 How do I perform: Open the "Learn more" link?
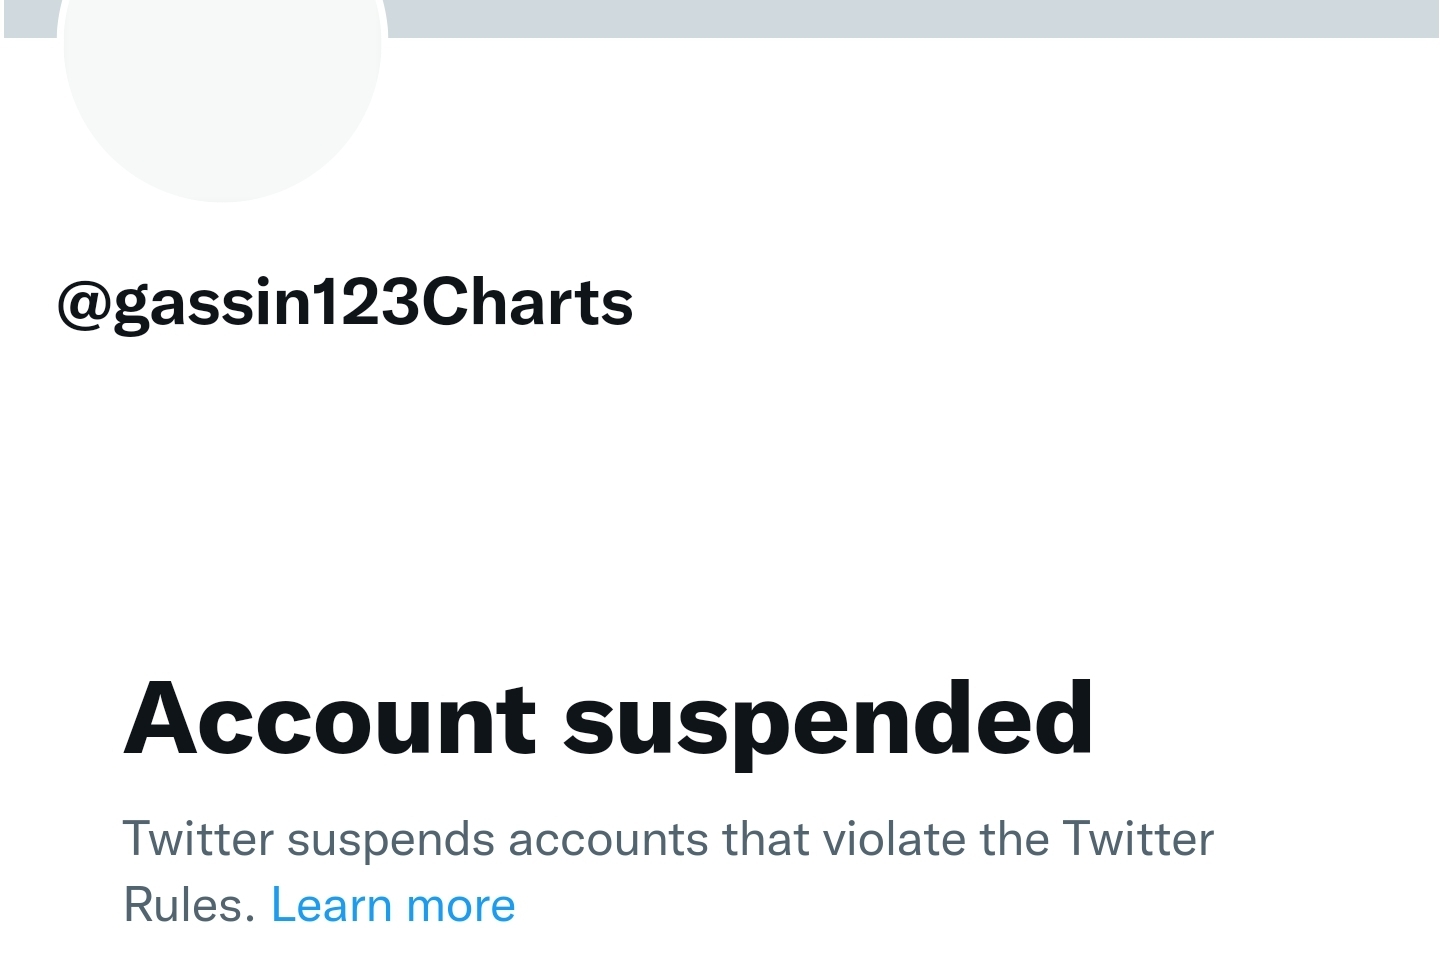(x=393, y=906)
